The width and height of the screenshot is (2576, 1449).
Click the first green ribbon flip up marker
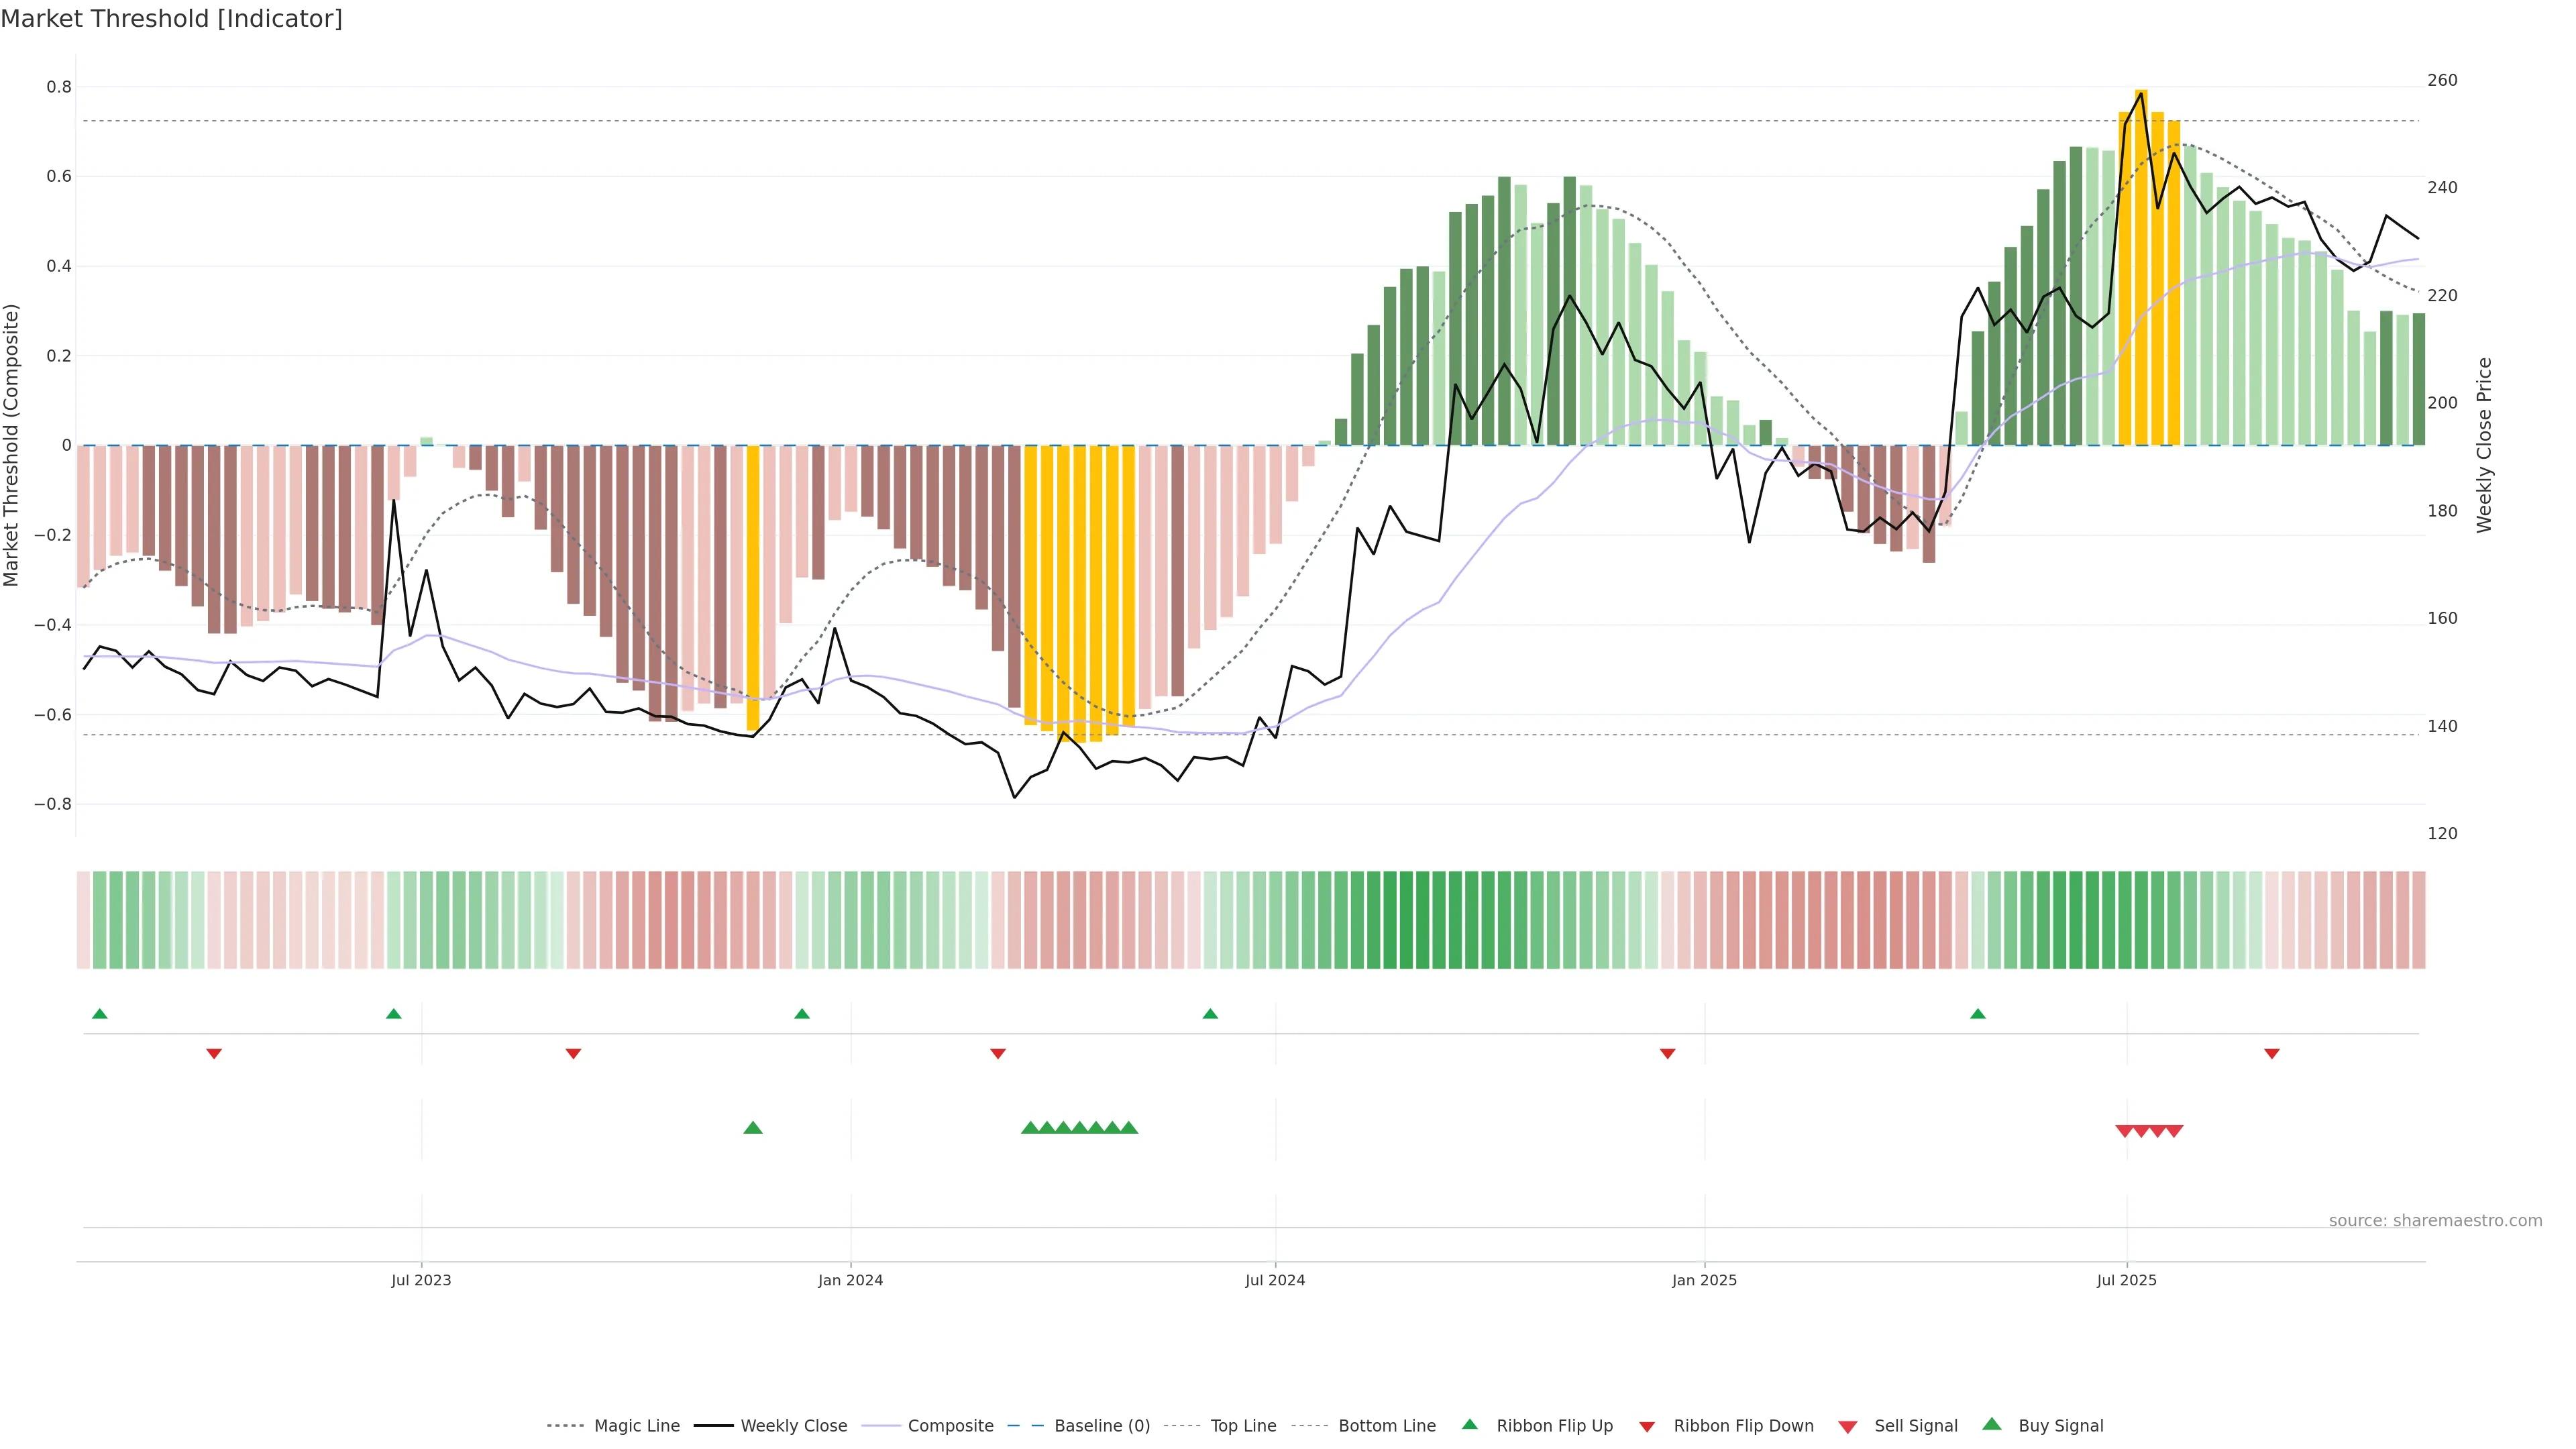pos(99,1014)
